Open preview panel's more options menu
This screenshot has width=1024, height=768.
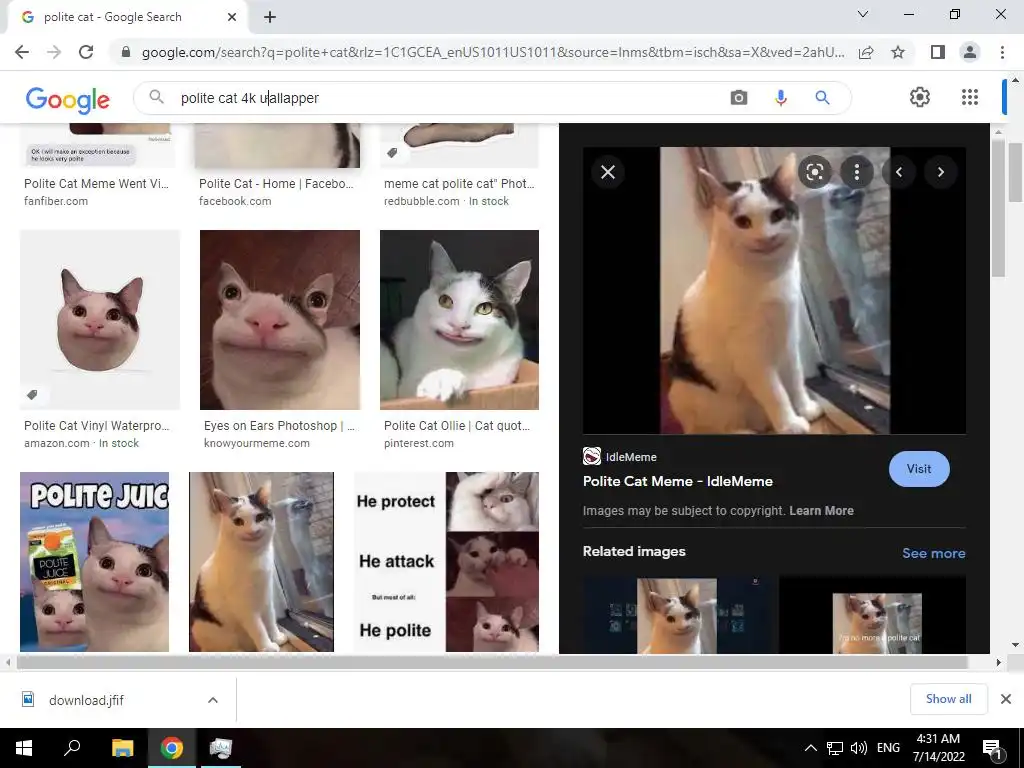coord(857,172)
